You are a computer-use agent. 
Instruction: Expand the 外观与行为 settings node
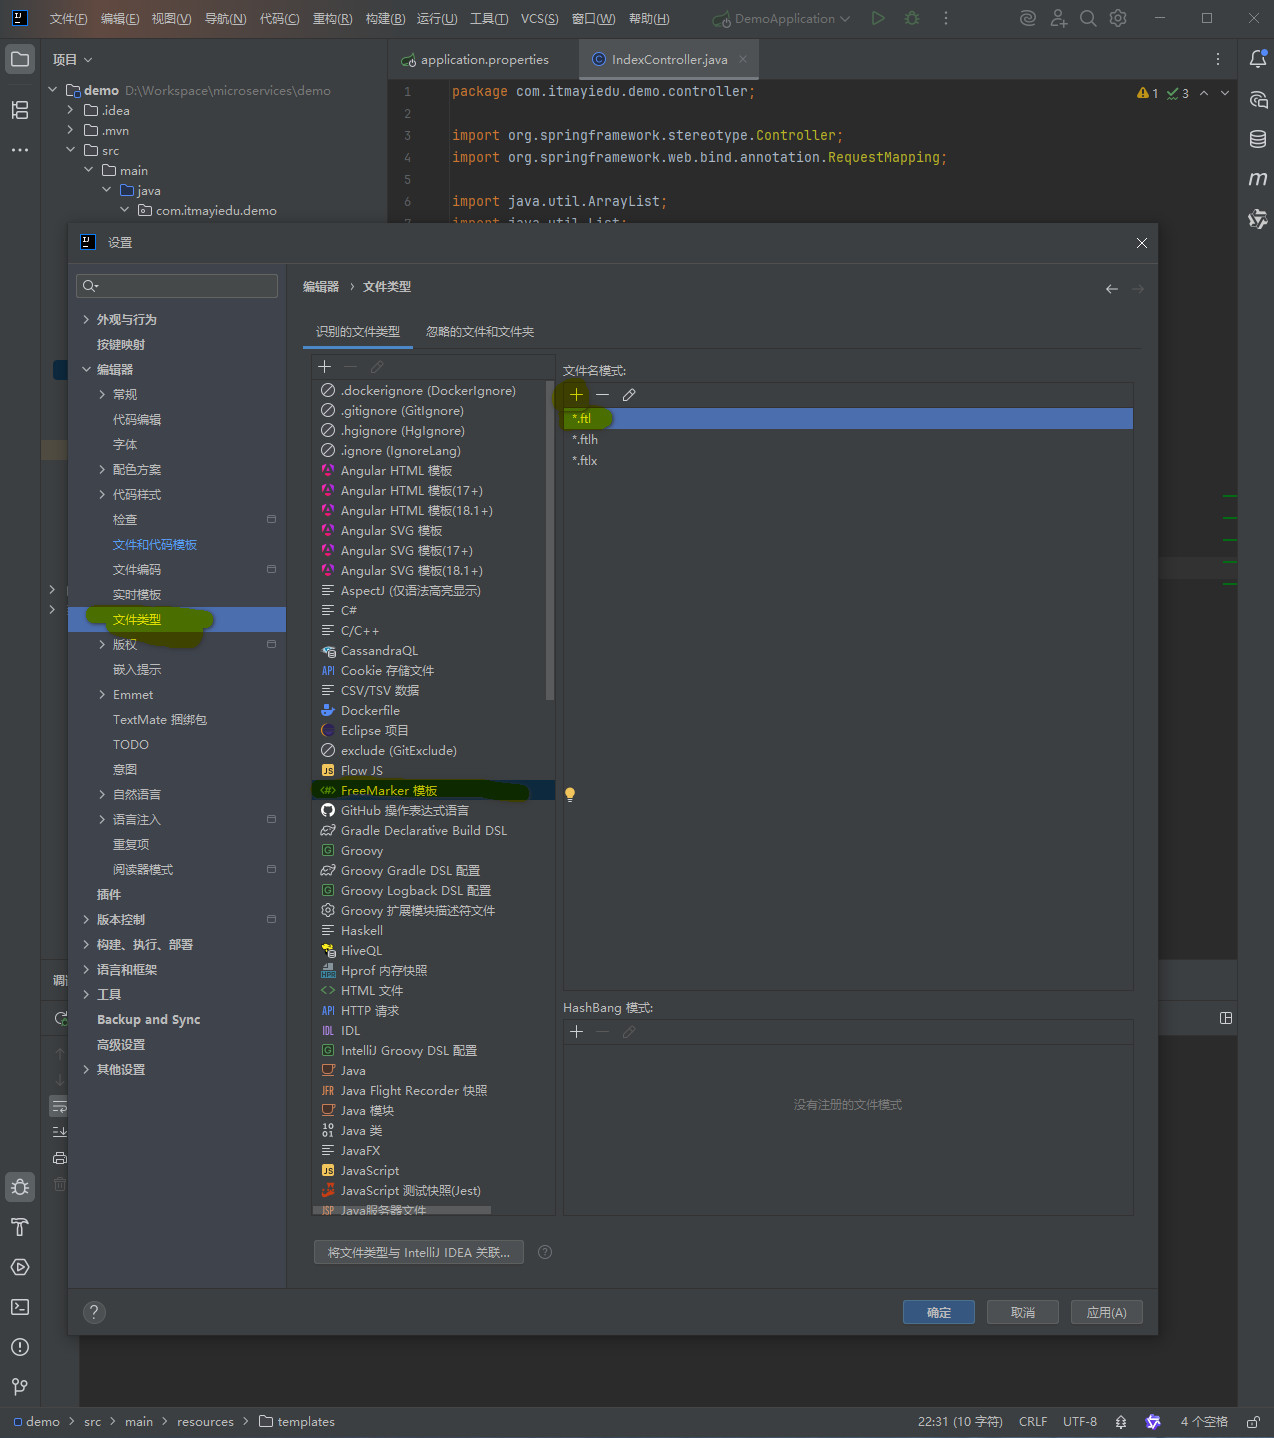coord(86,320)
